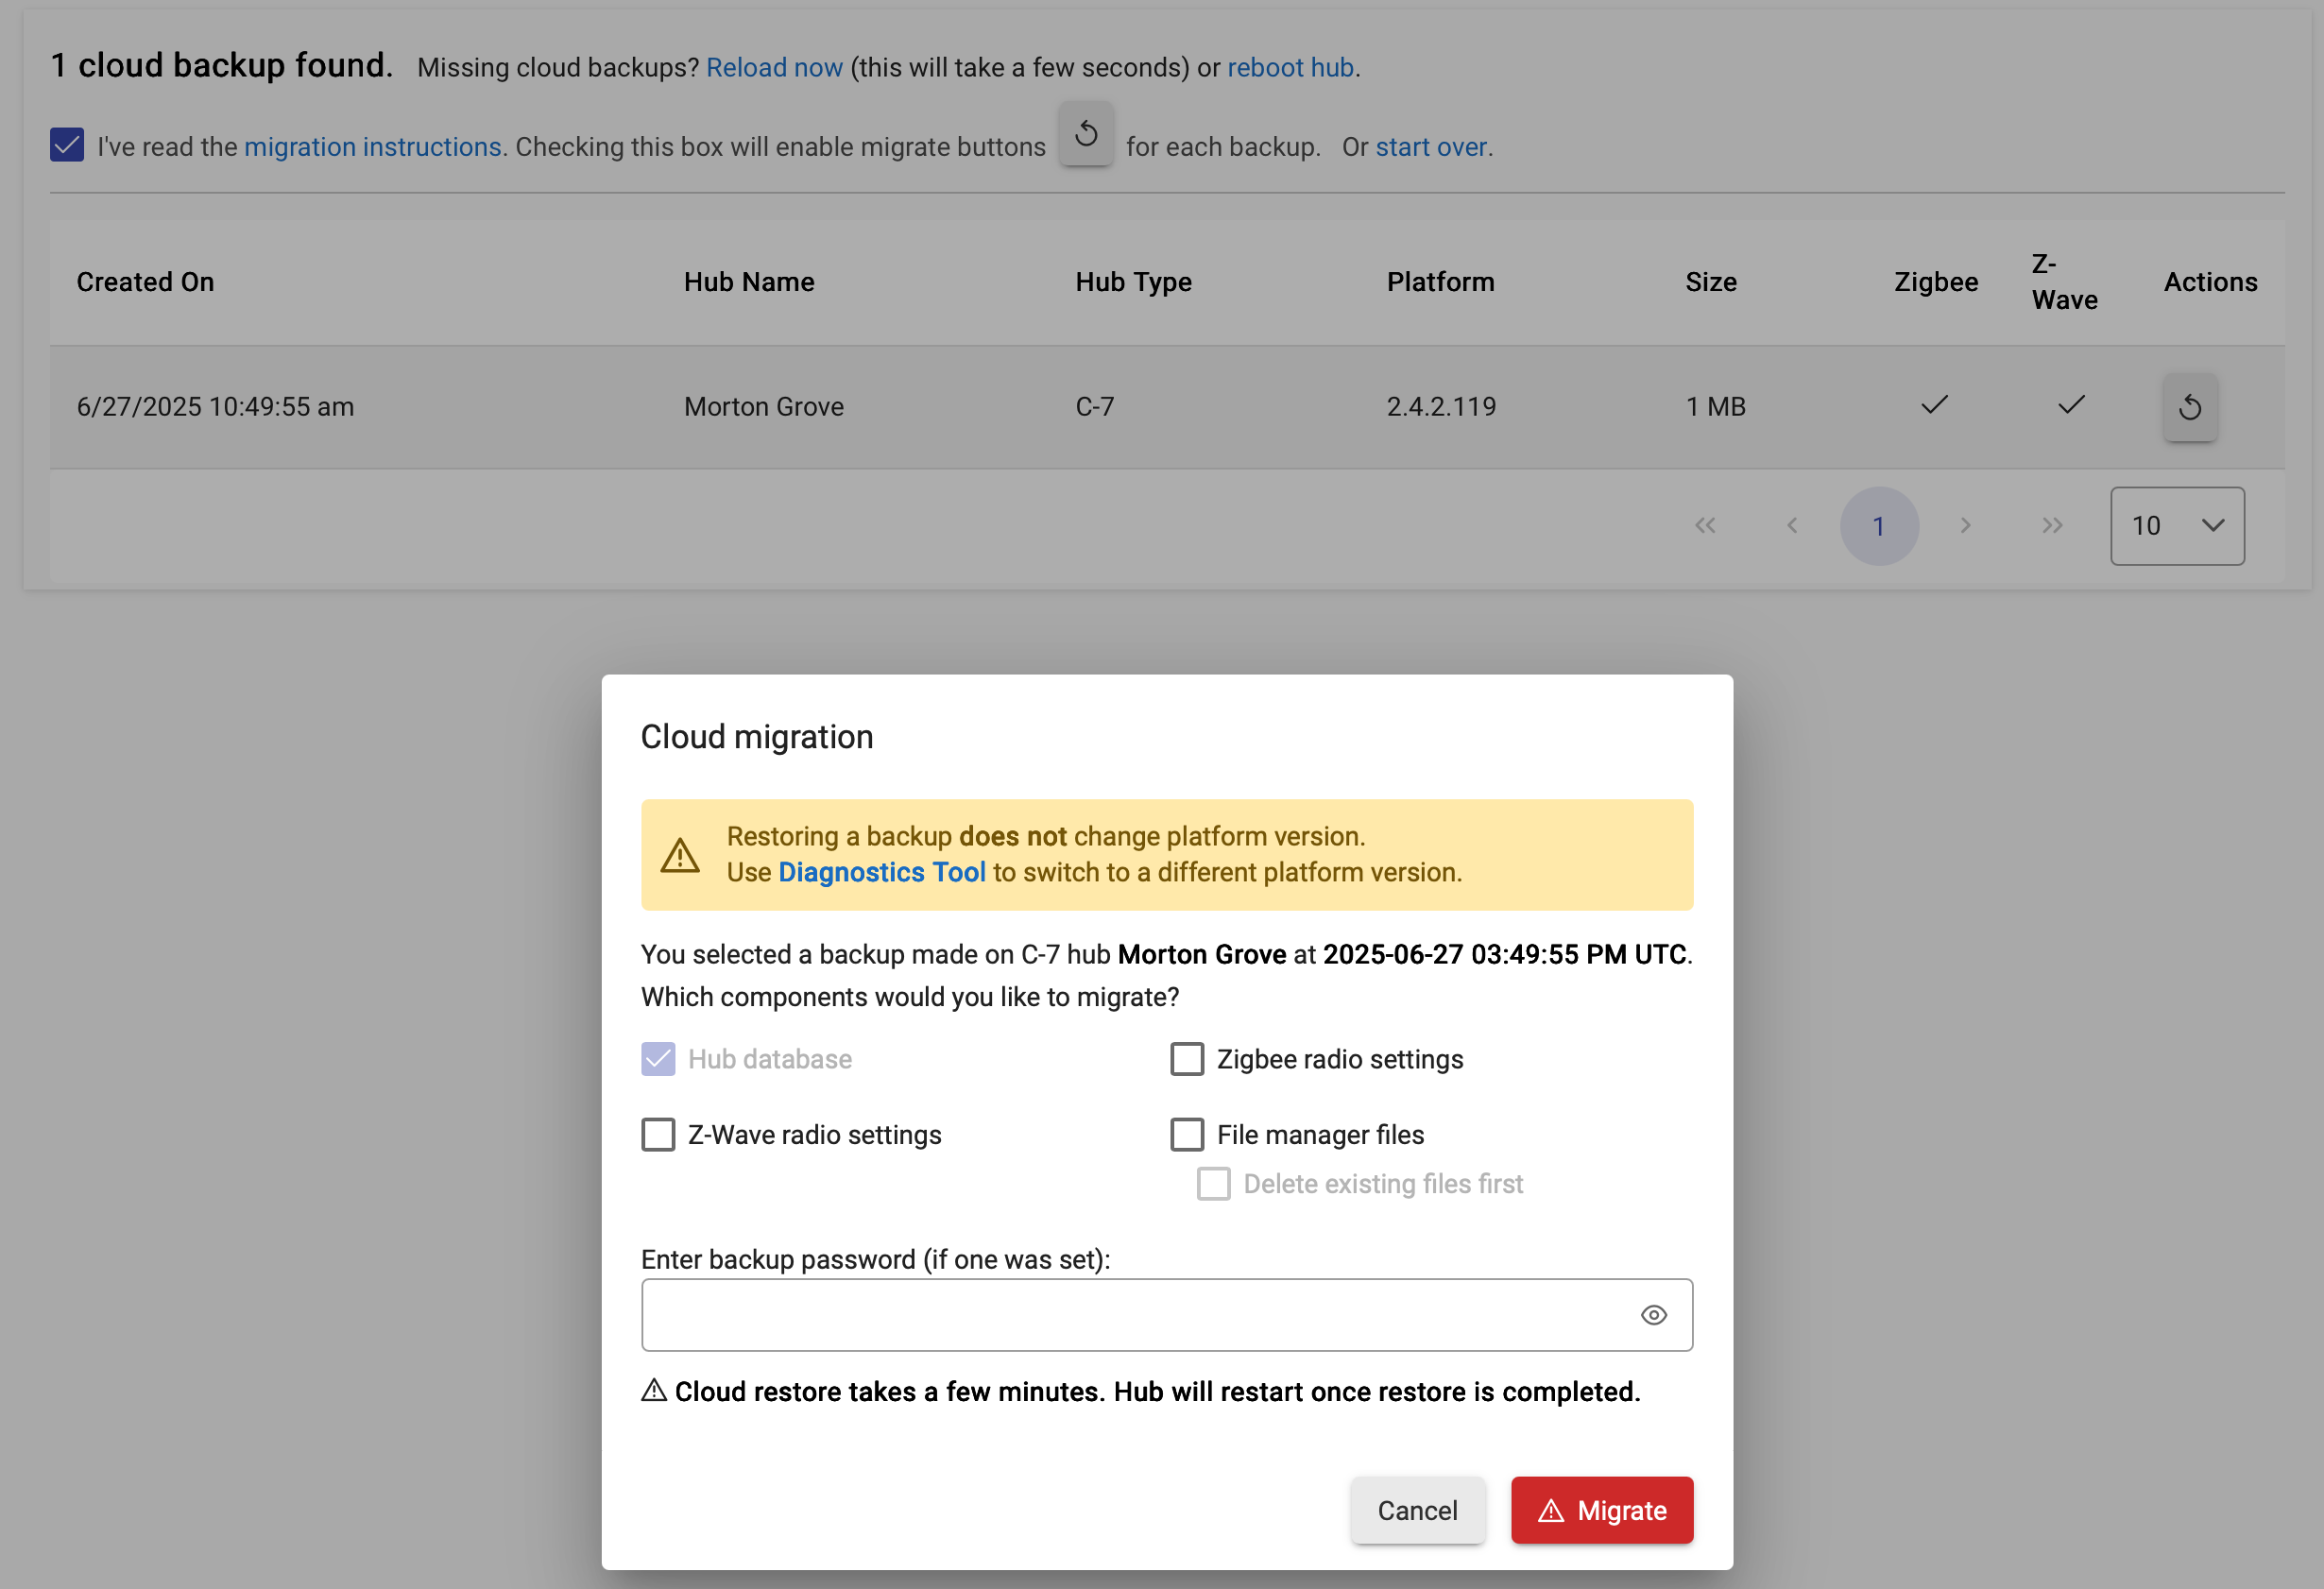Go to the first page of backups
The width and height of the screenshot is (2324, 1589).
pyautogui.click(x=1705, y=526)
